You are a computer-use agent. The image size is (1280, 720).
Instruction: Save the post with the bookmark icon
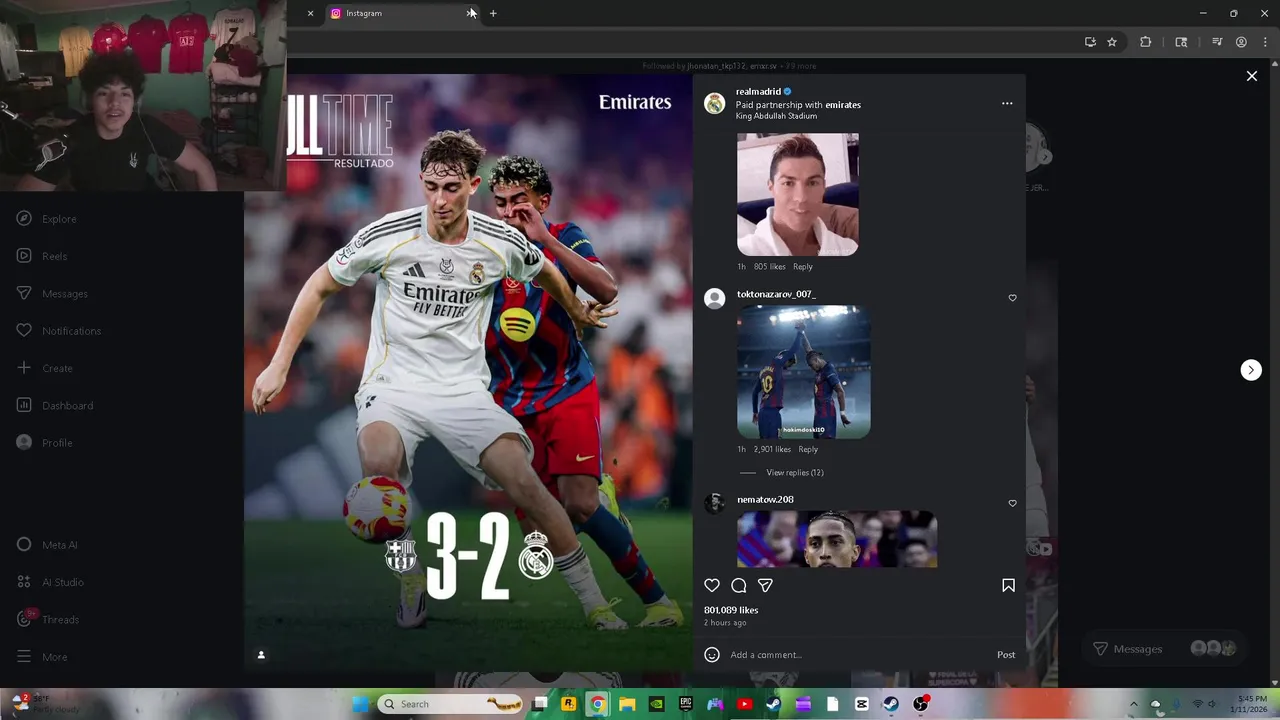[x=1008, y=586]
